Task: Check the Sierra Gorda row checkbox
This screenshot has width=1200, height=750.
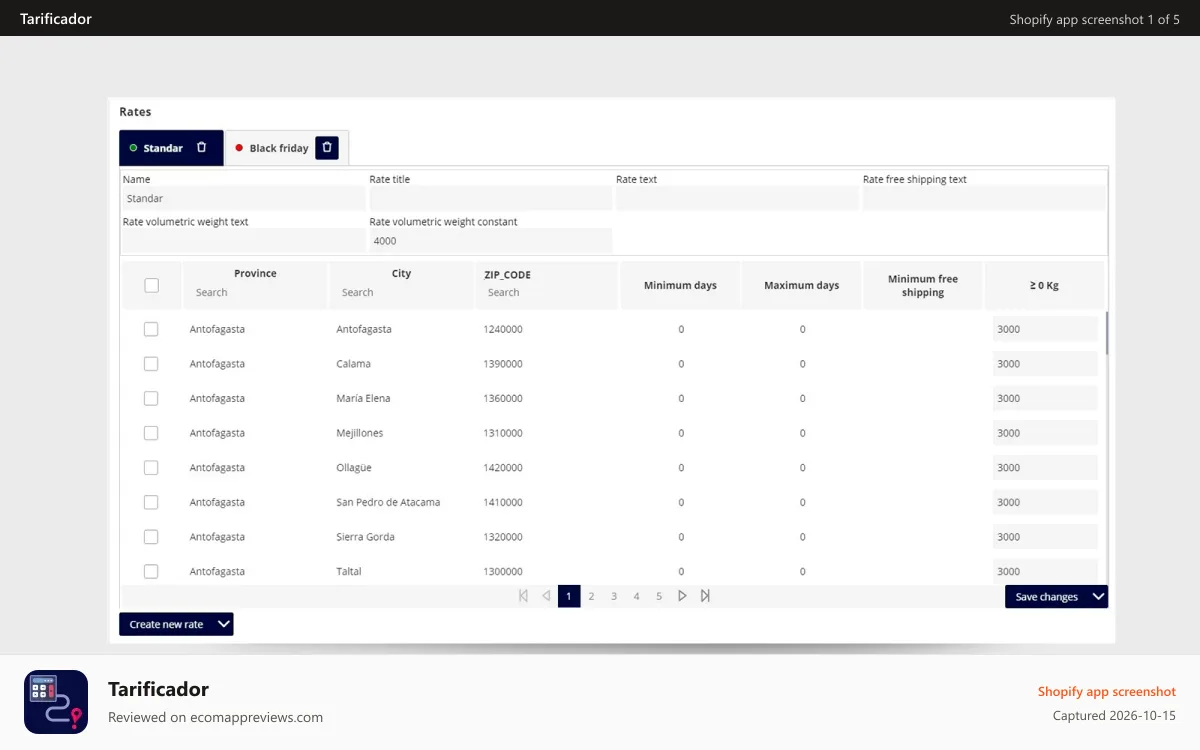Action: point(151,537)
